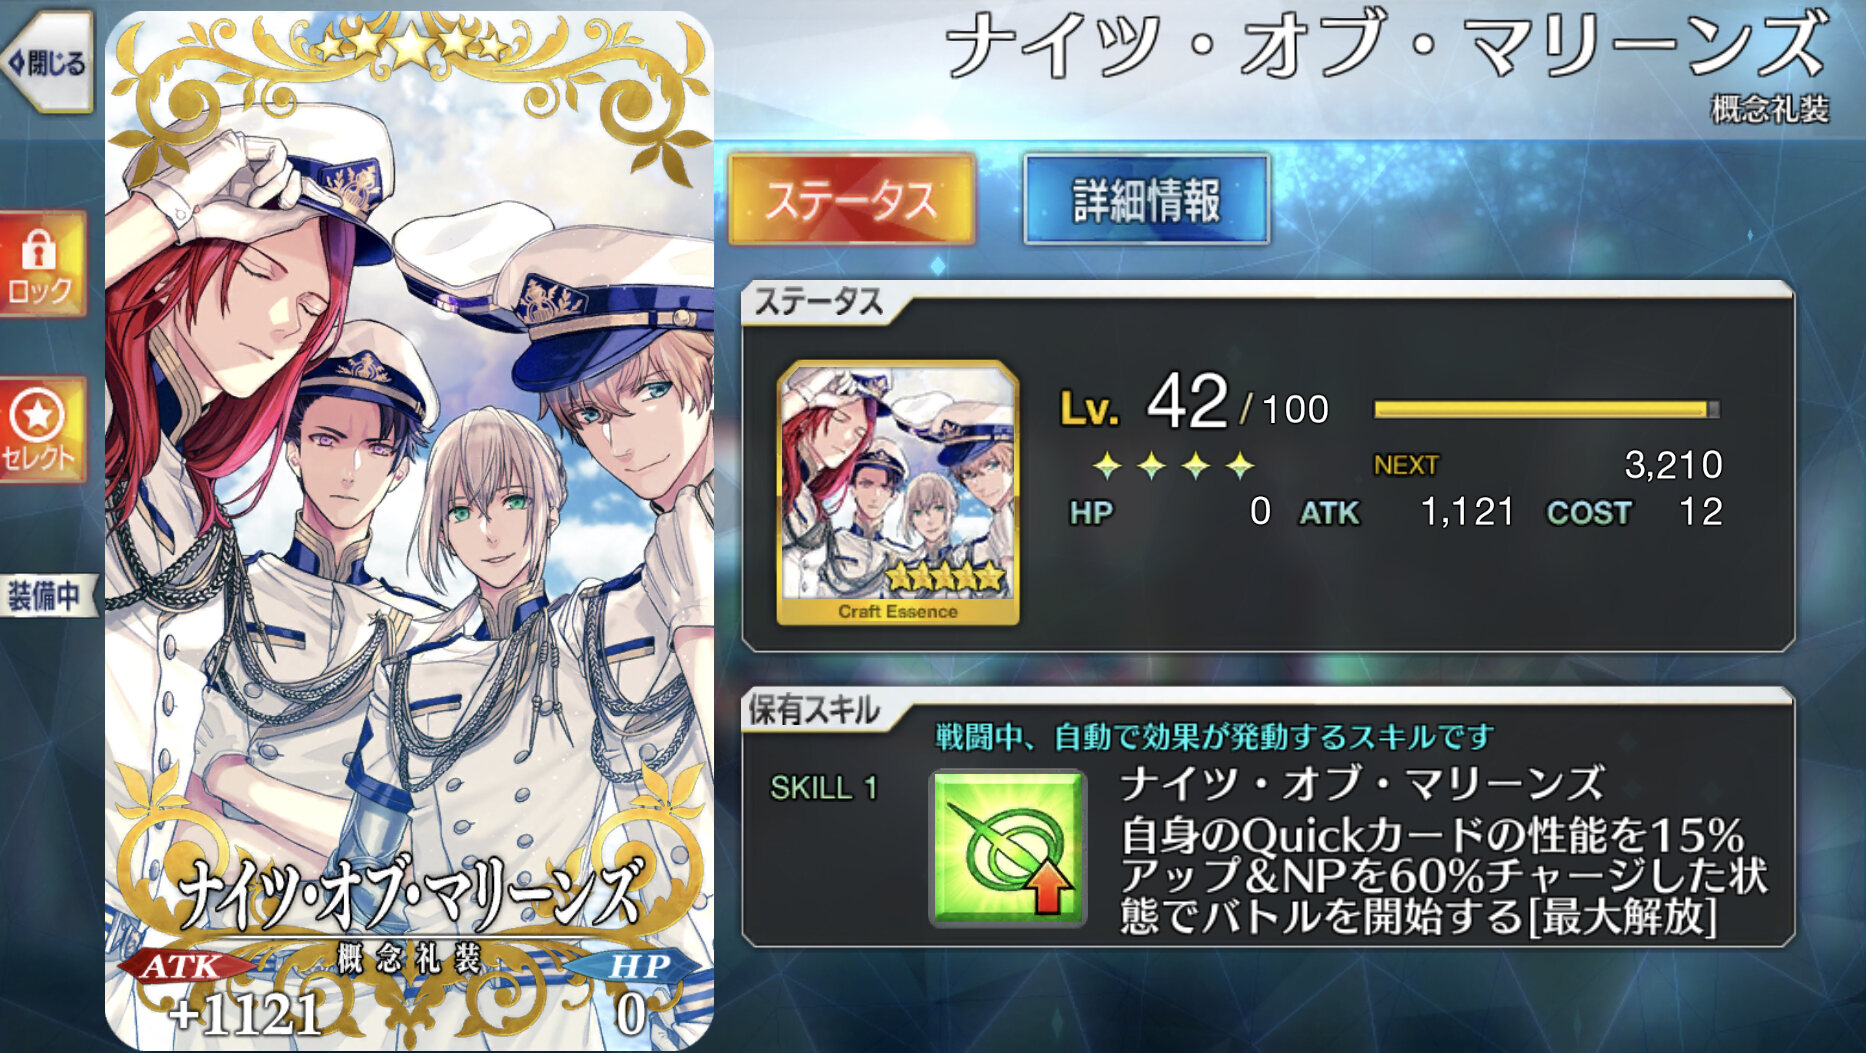Click the Craft Essence thumbnail portrait
Viewport: 1866px width, 1053px height.
click(897, 494)
